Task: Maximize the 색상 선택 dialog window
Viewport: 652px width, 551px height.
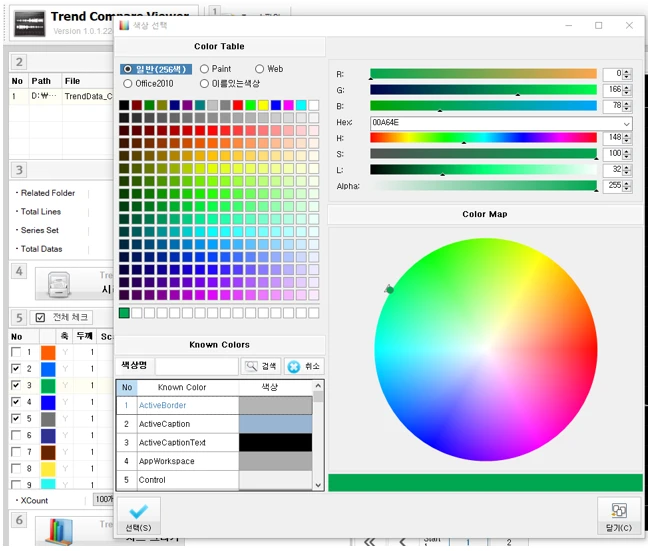Action: pyautogui.click(x=598, y=26)
